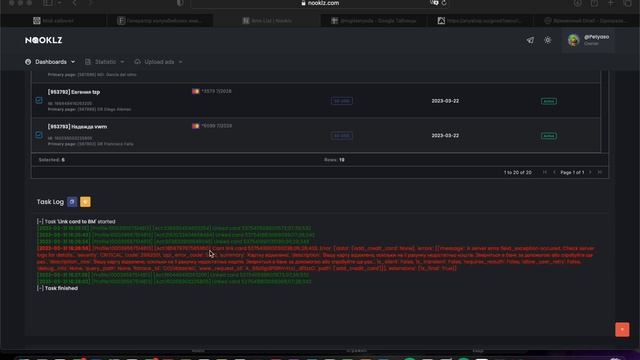Select the [953792] account name
This screenshot has height=360, width=640.
pos(74,92)
